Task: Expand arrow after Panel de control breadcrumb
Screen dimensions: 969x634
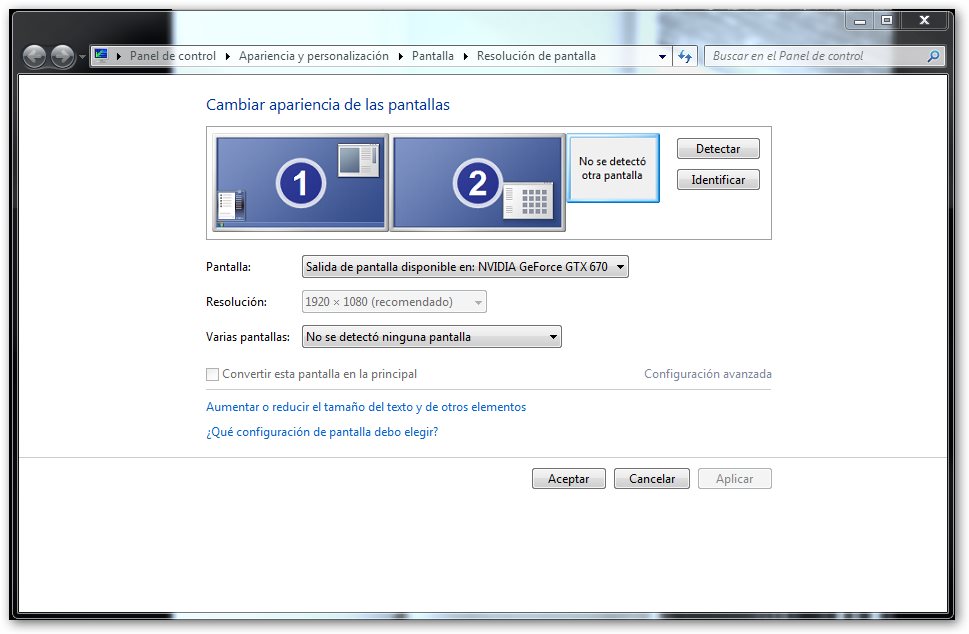Action: [227, 56]
